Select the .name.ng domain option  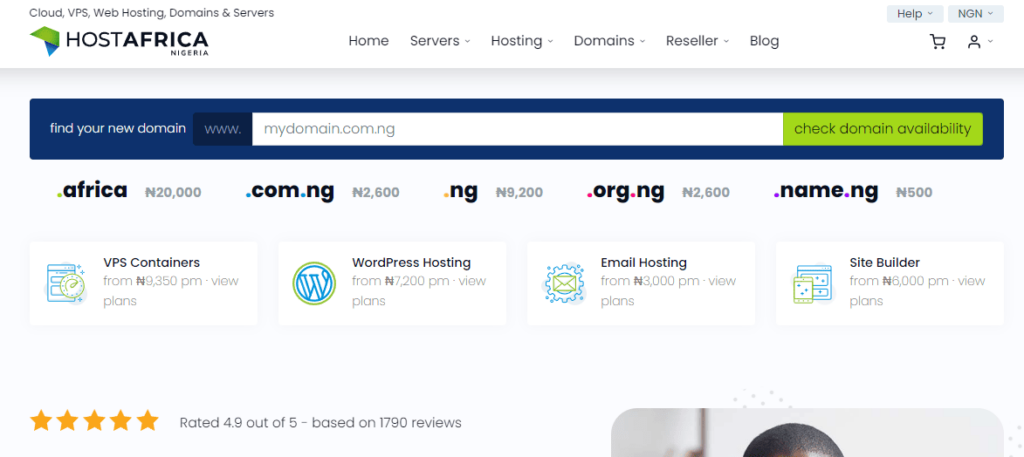click(826, 191)
